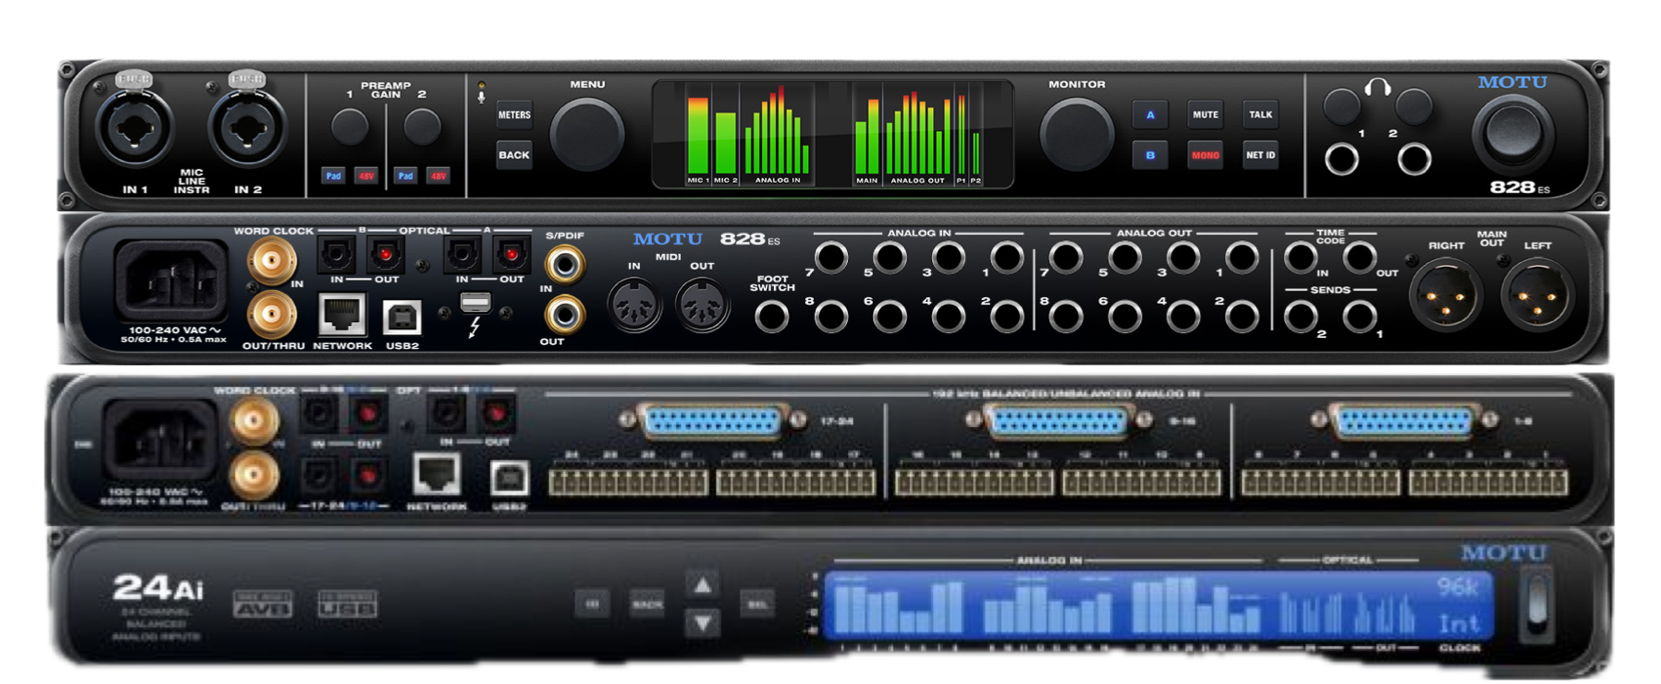
Task: Click the IN 2 combo jack on 828ES
Action: [247, 129]
